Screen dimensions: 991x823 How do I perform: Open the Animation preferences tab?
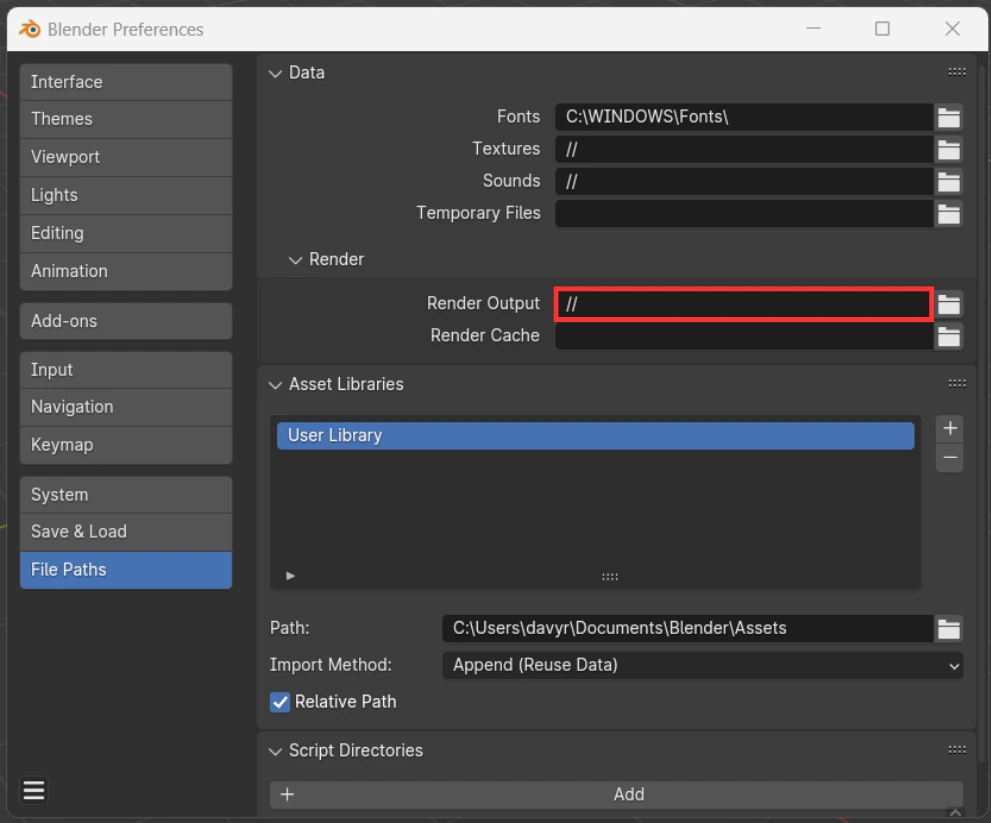tap(126, 271)
